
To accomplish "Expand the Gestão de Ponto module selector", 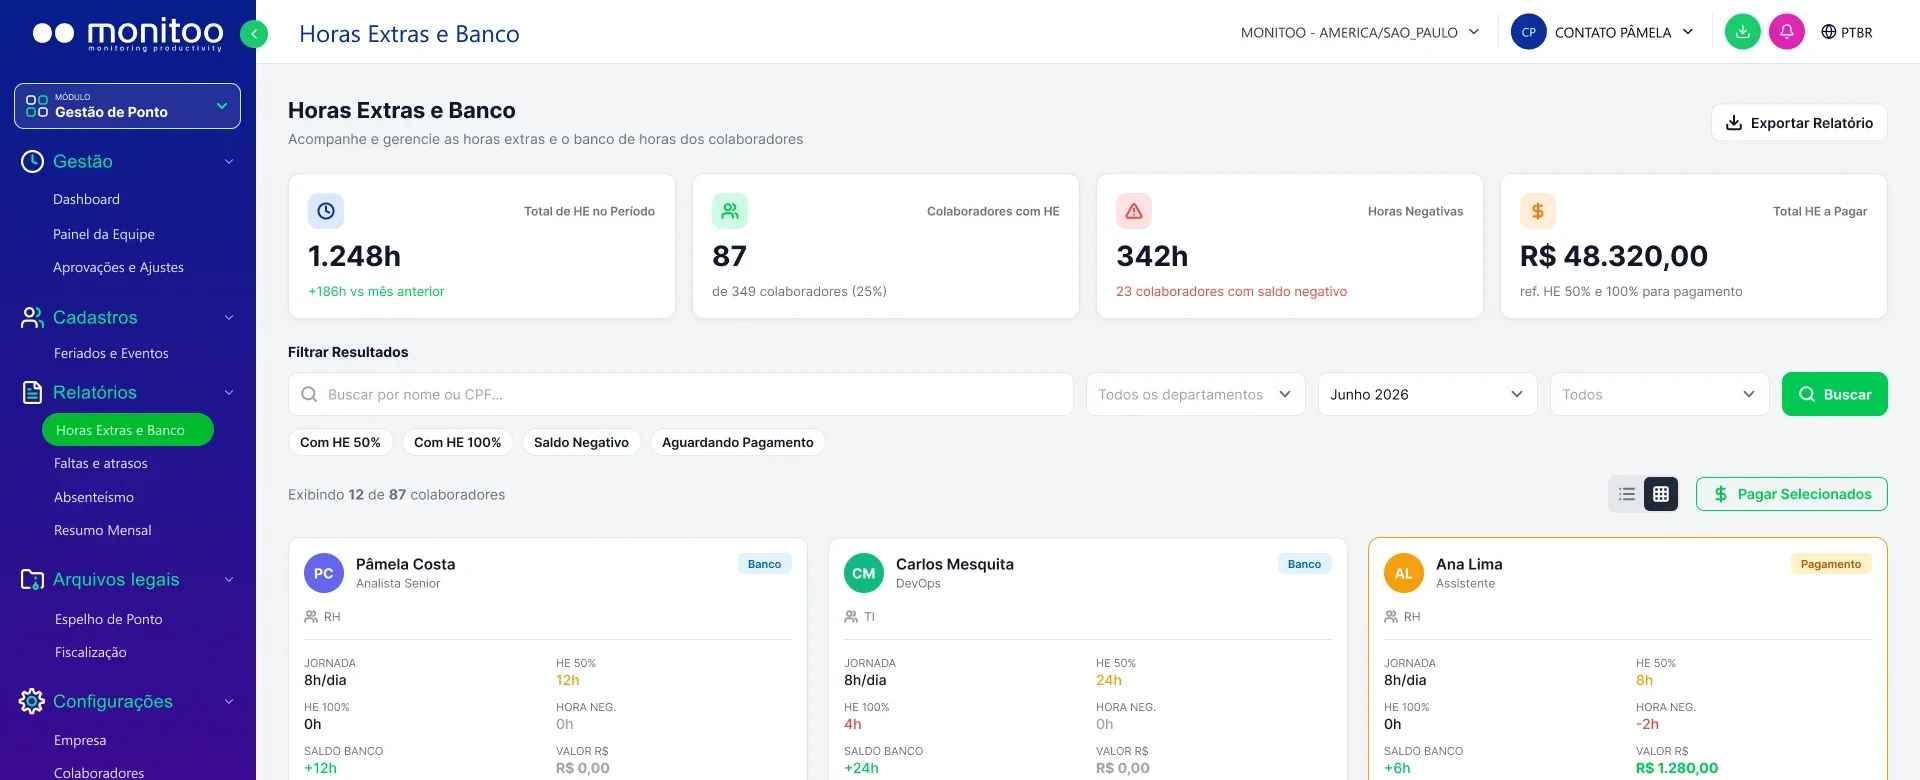I will [127, 106].
